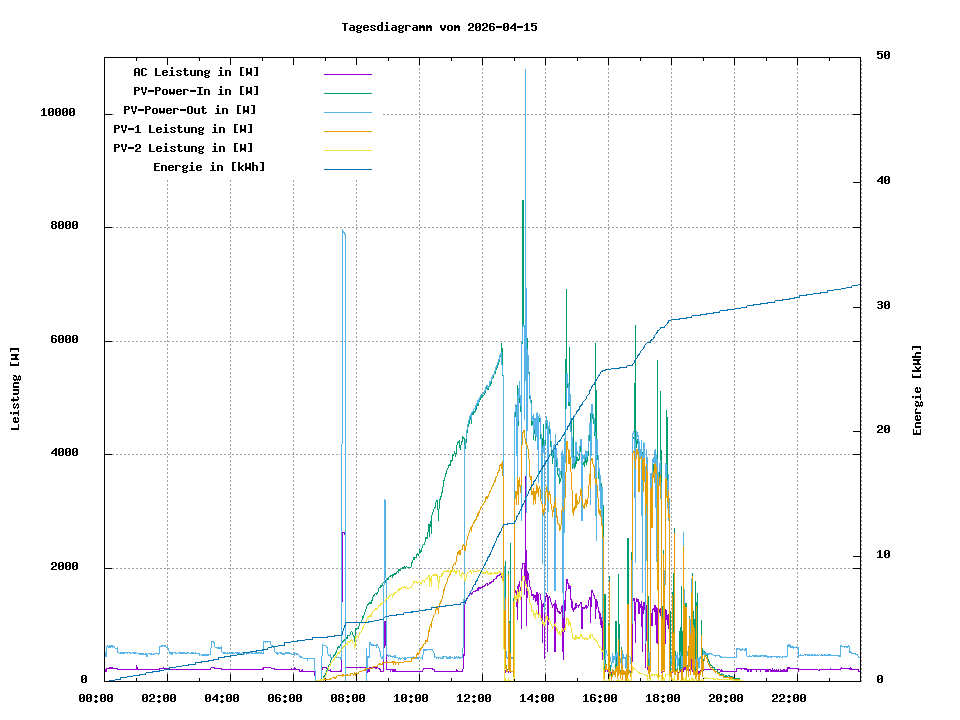Click the 22:00 label on the time axis
This screenshot has height=720, width=960.
coord(788,698)
